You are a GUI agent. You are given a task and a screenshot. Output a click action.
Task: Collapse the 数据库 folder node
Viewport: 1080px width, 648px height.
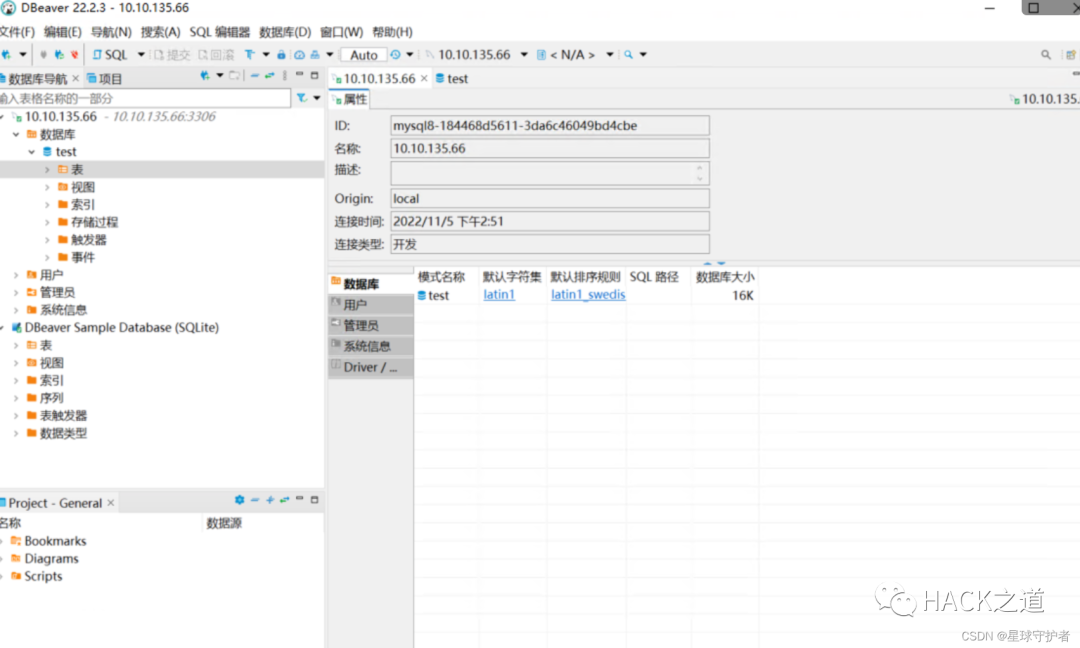point(16,134)
